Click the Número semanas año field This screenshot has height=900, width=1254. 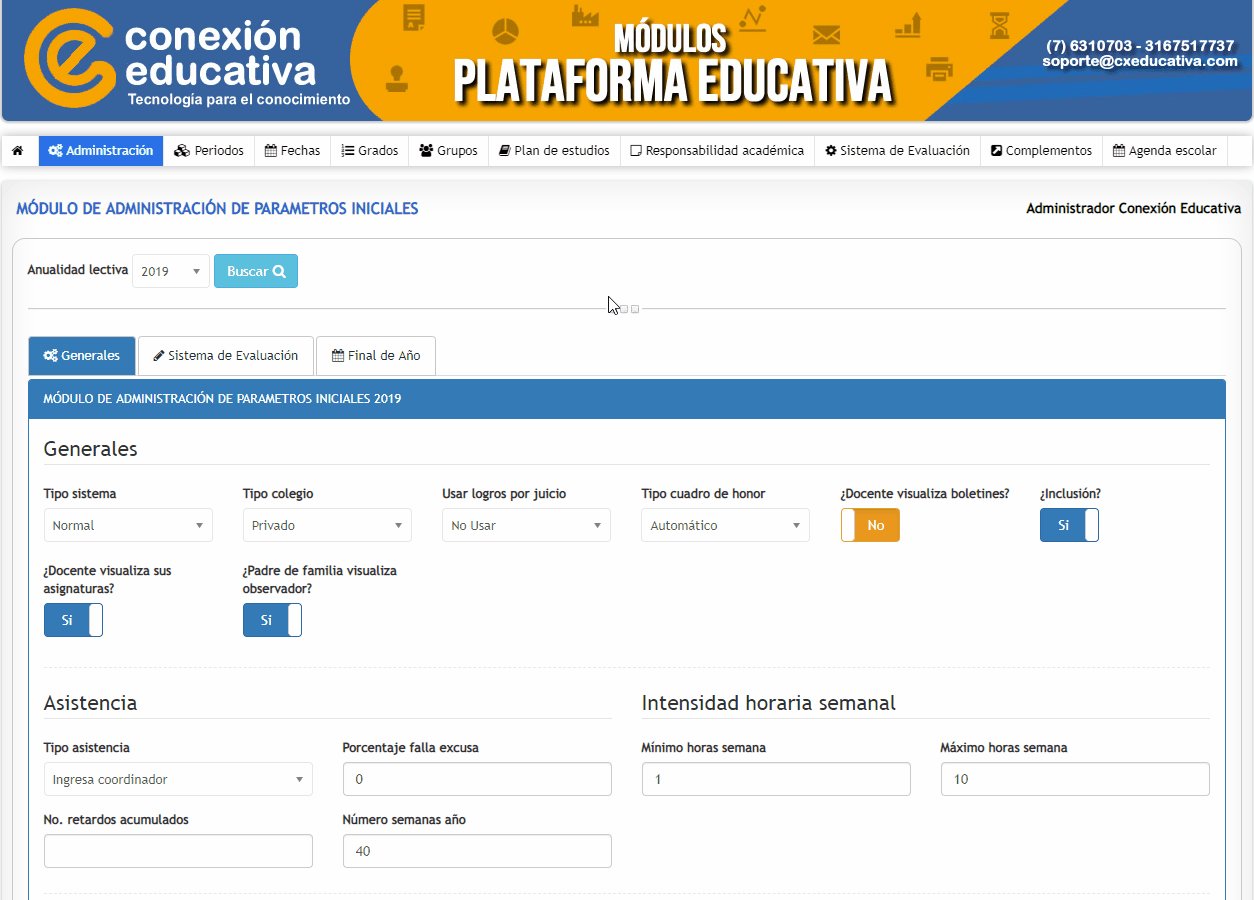coord(477,851)
